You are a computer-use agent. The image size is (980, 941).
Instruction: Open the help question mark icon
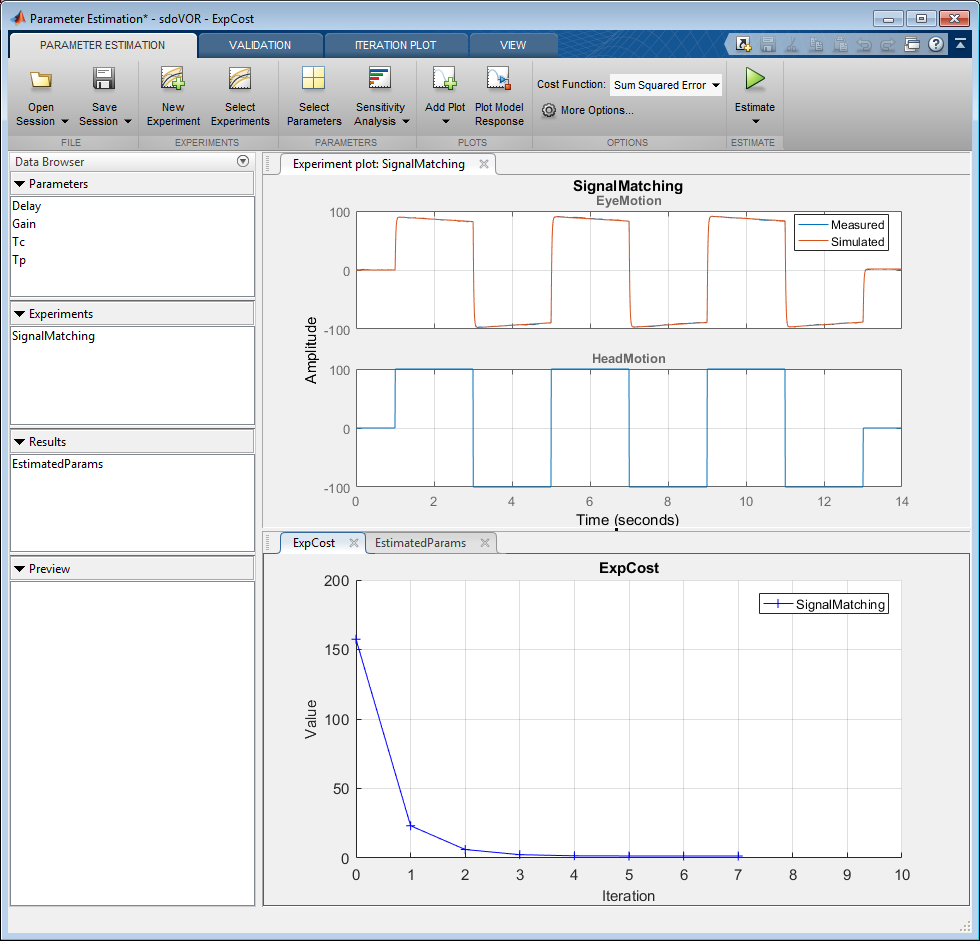tap(936, 44)
